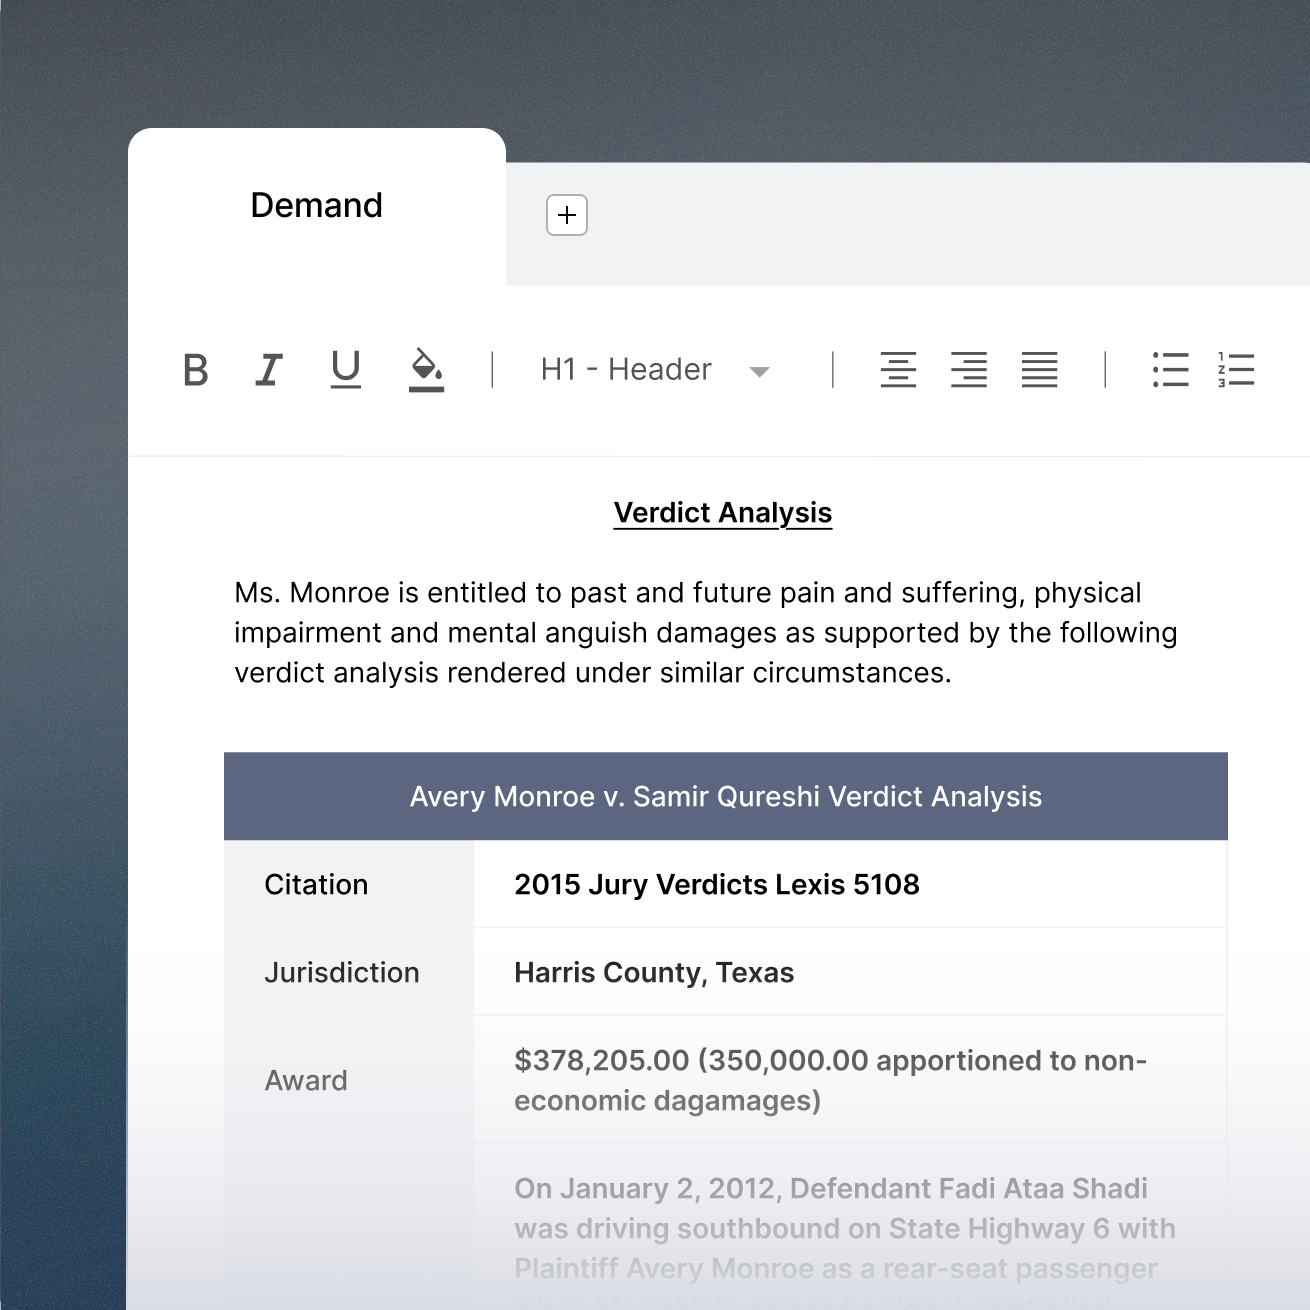Center align the text

[898, 370]
